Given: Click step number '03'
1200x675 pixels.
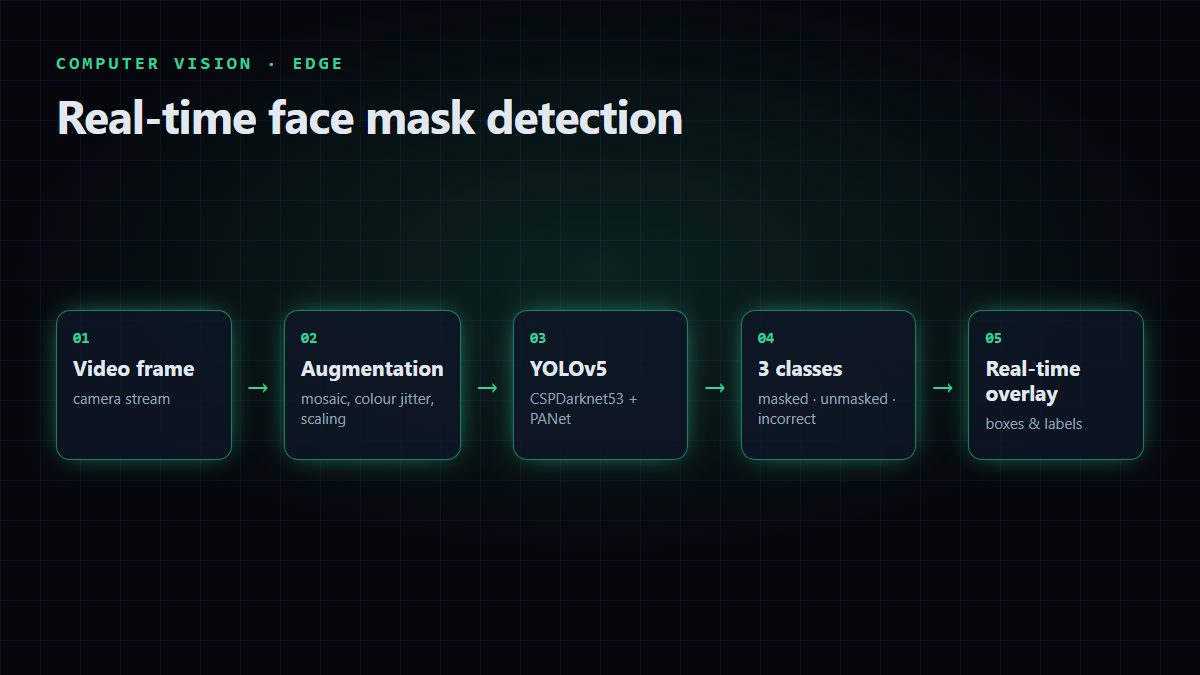Looking at the screenshot, I should (538, 338).
